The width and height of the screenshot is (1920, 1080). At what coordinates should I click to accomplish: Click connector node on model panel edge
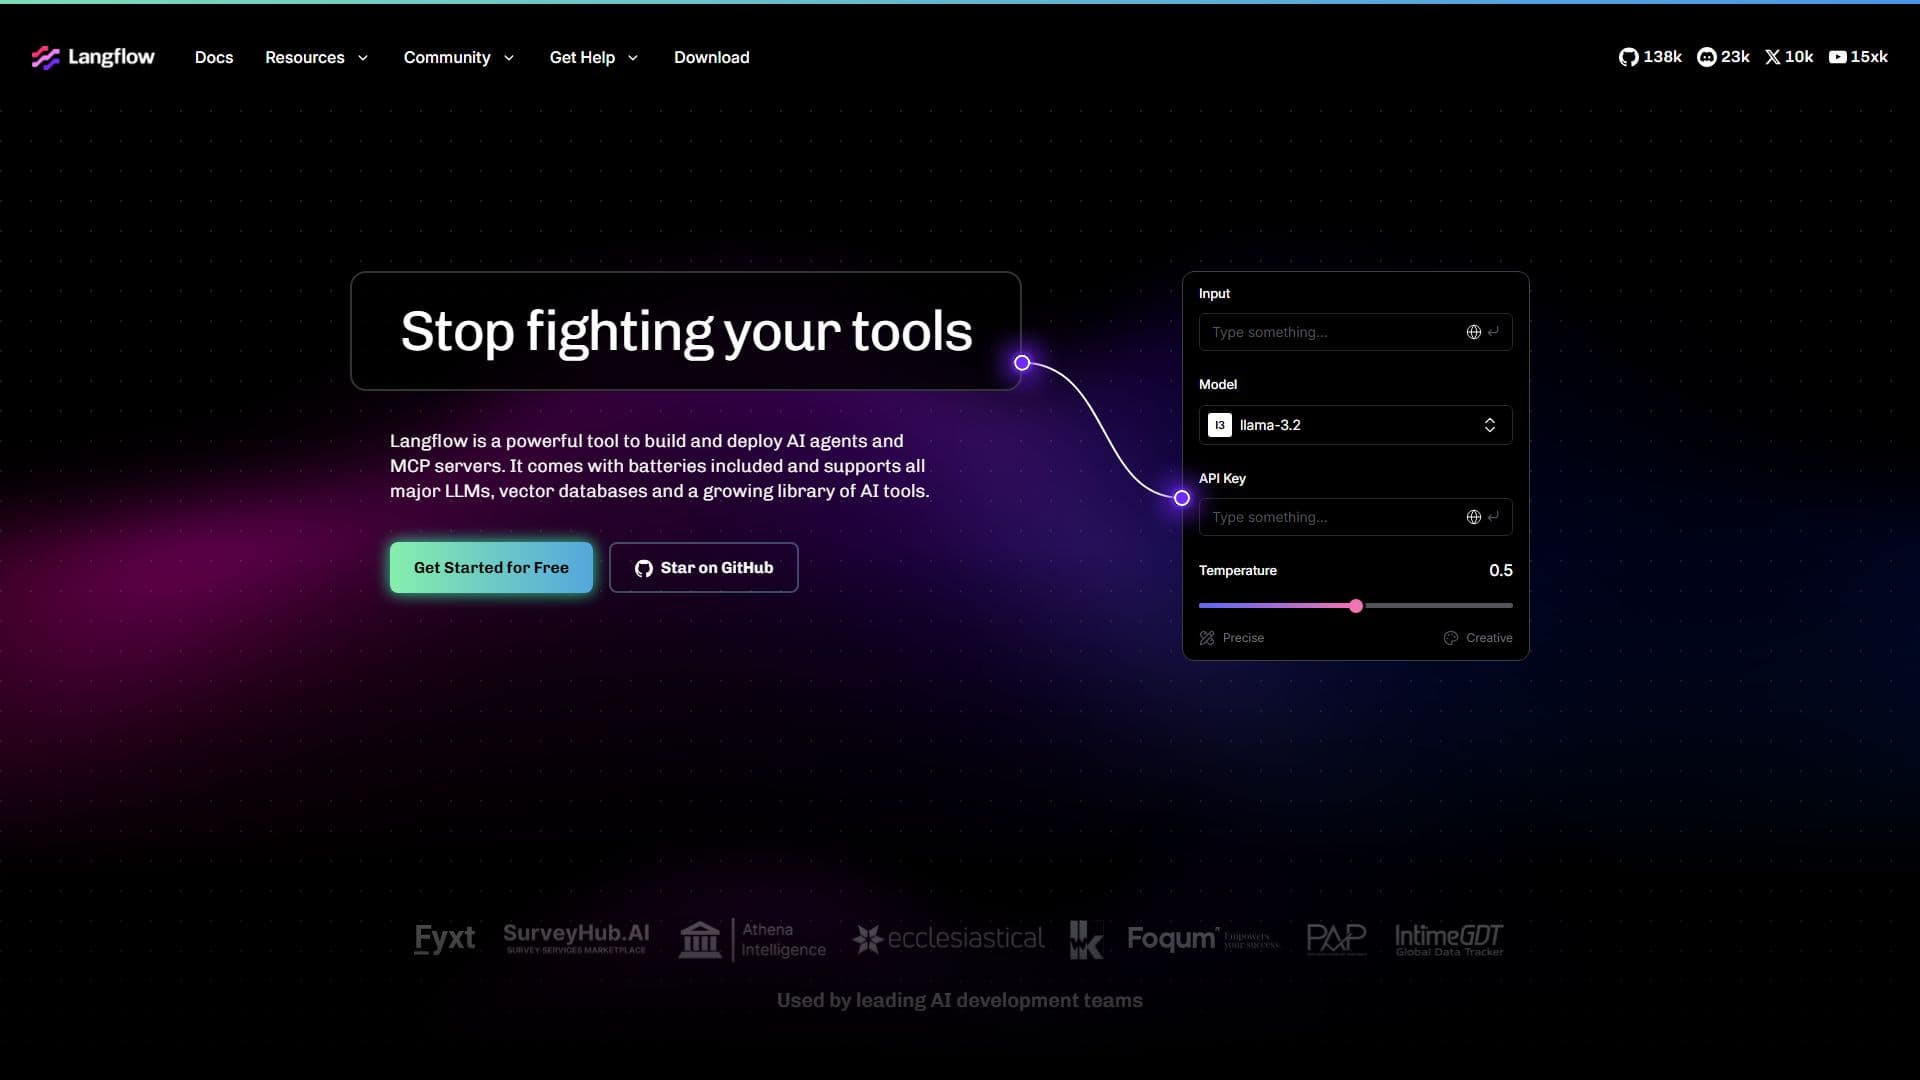point(1182,498)
